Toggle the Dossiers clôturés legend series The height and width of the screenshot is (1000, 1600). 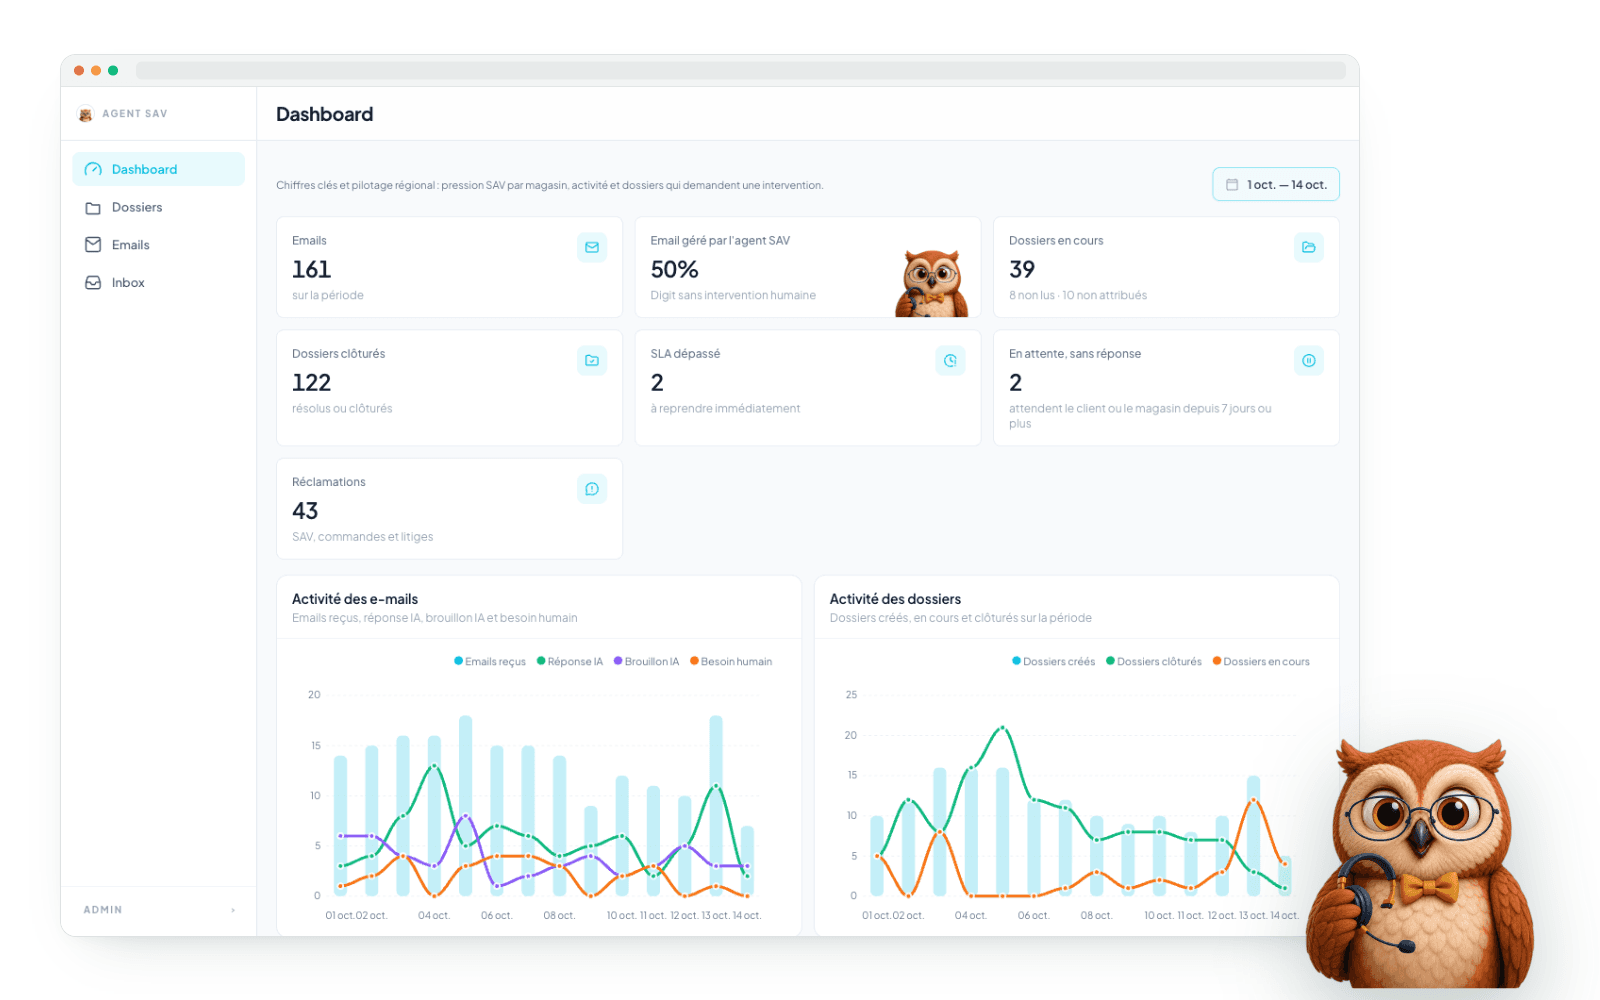coord(1154,661)
